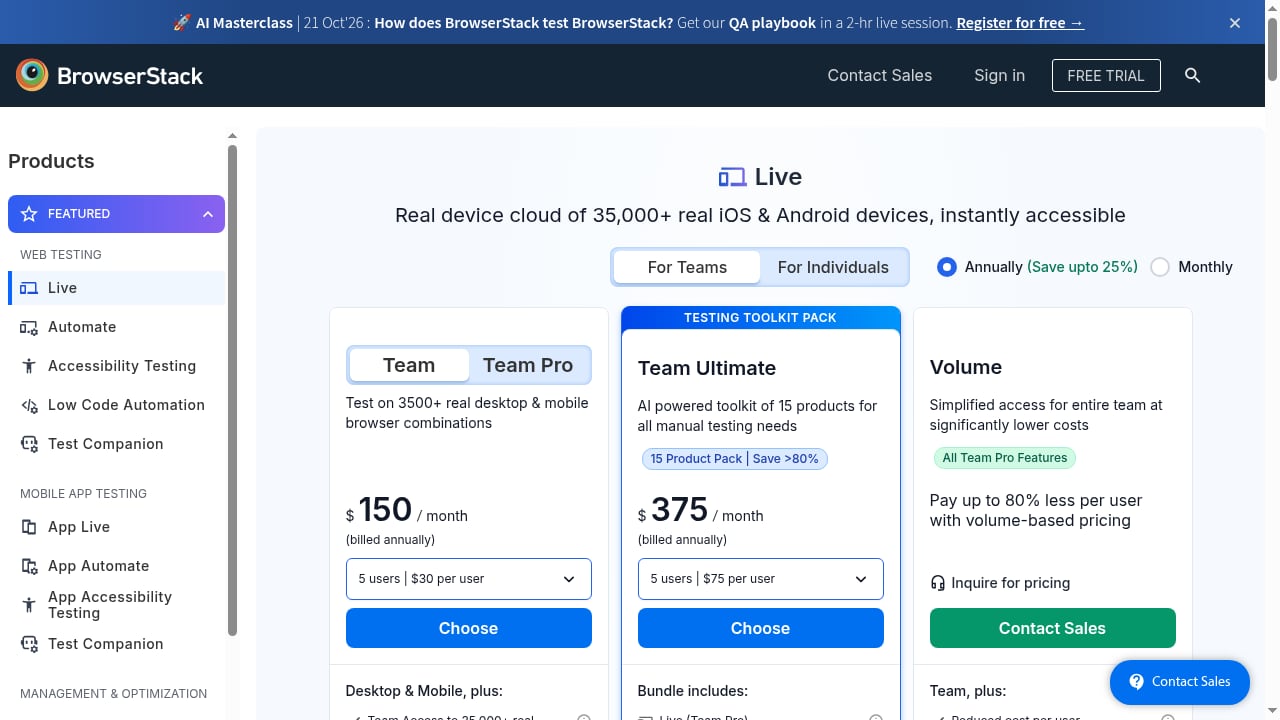This screenshot has width=1280, height=720.
Task: Click the App Automate icon
Action: click(29, 566)
